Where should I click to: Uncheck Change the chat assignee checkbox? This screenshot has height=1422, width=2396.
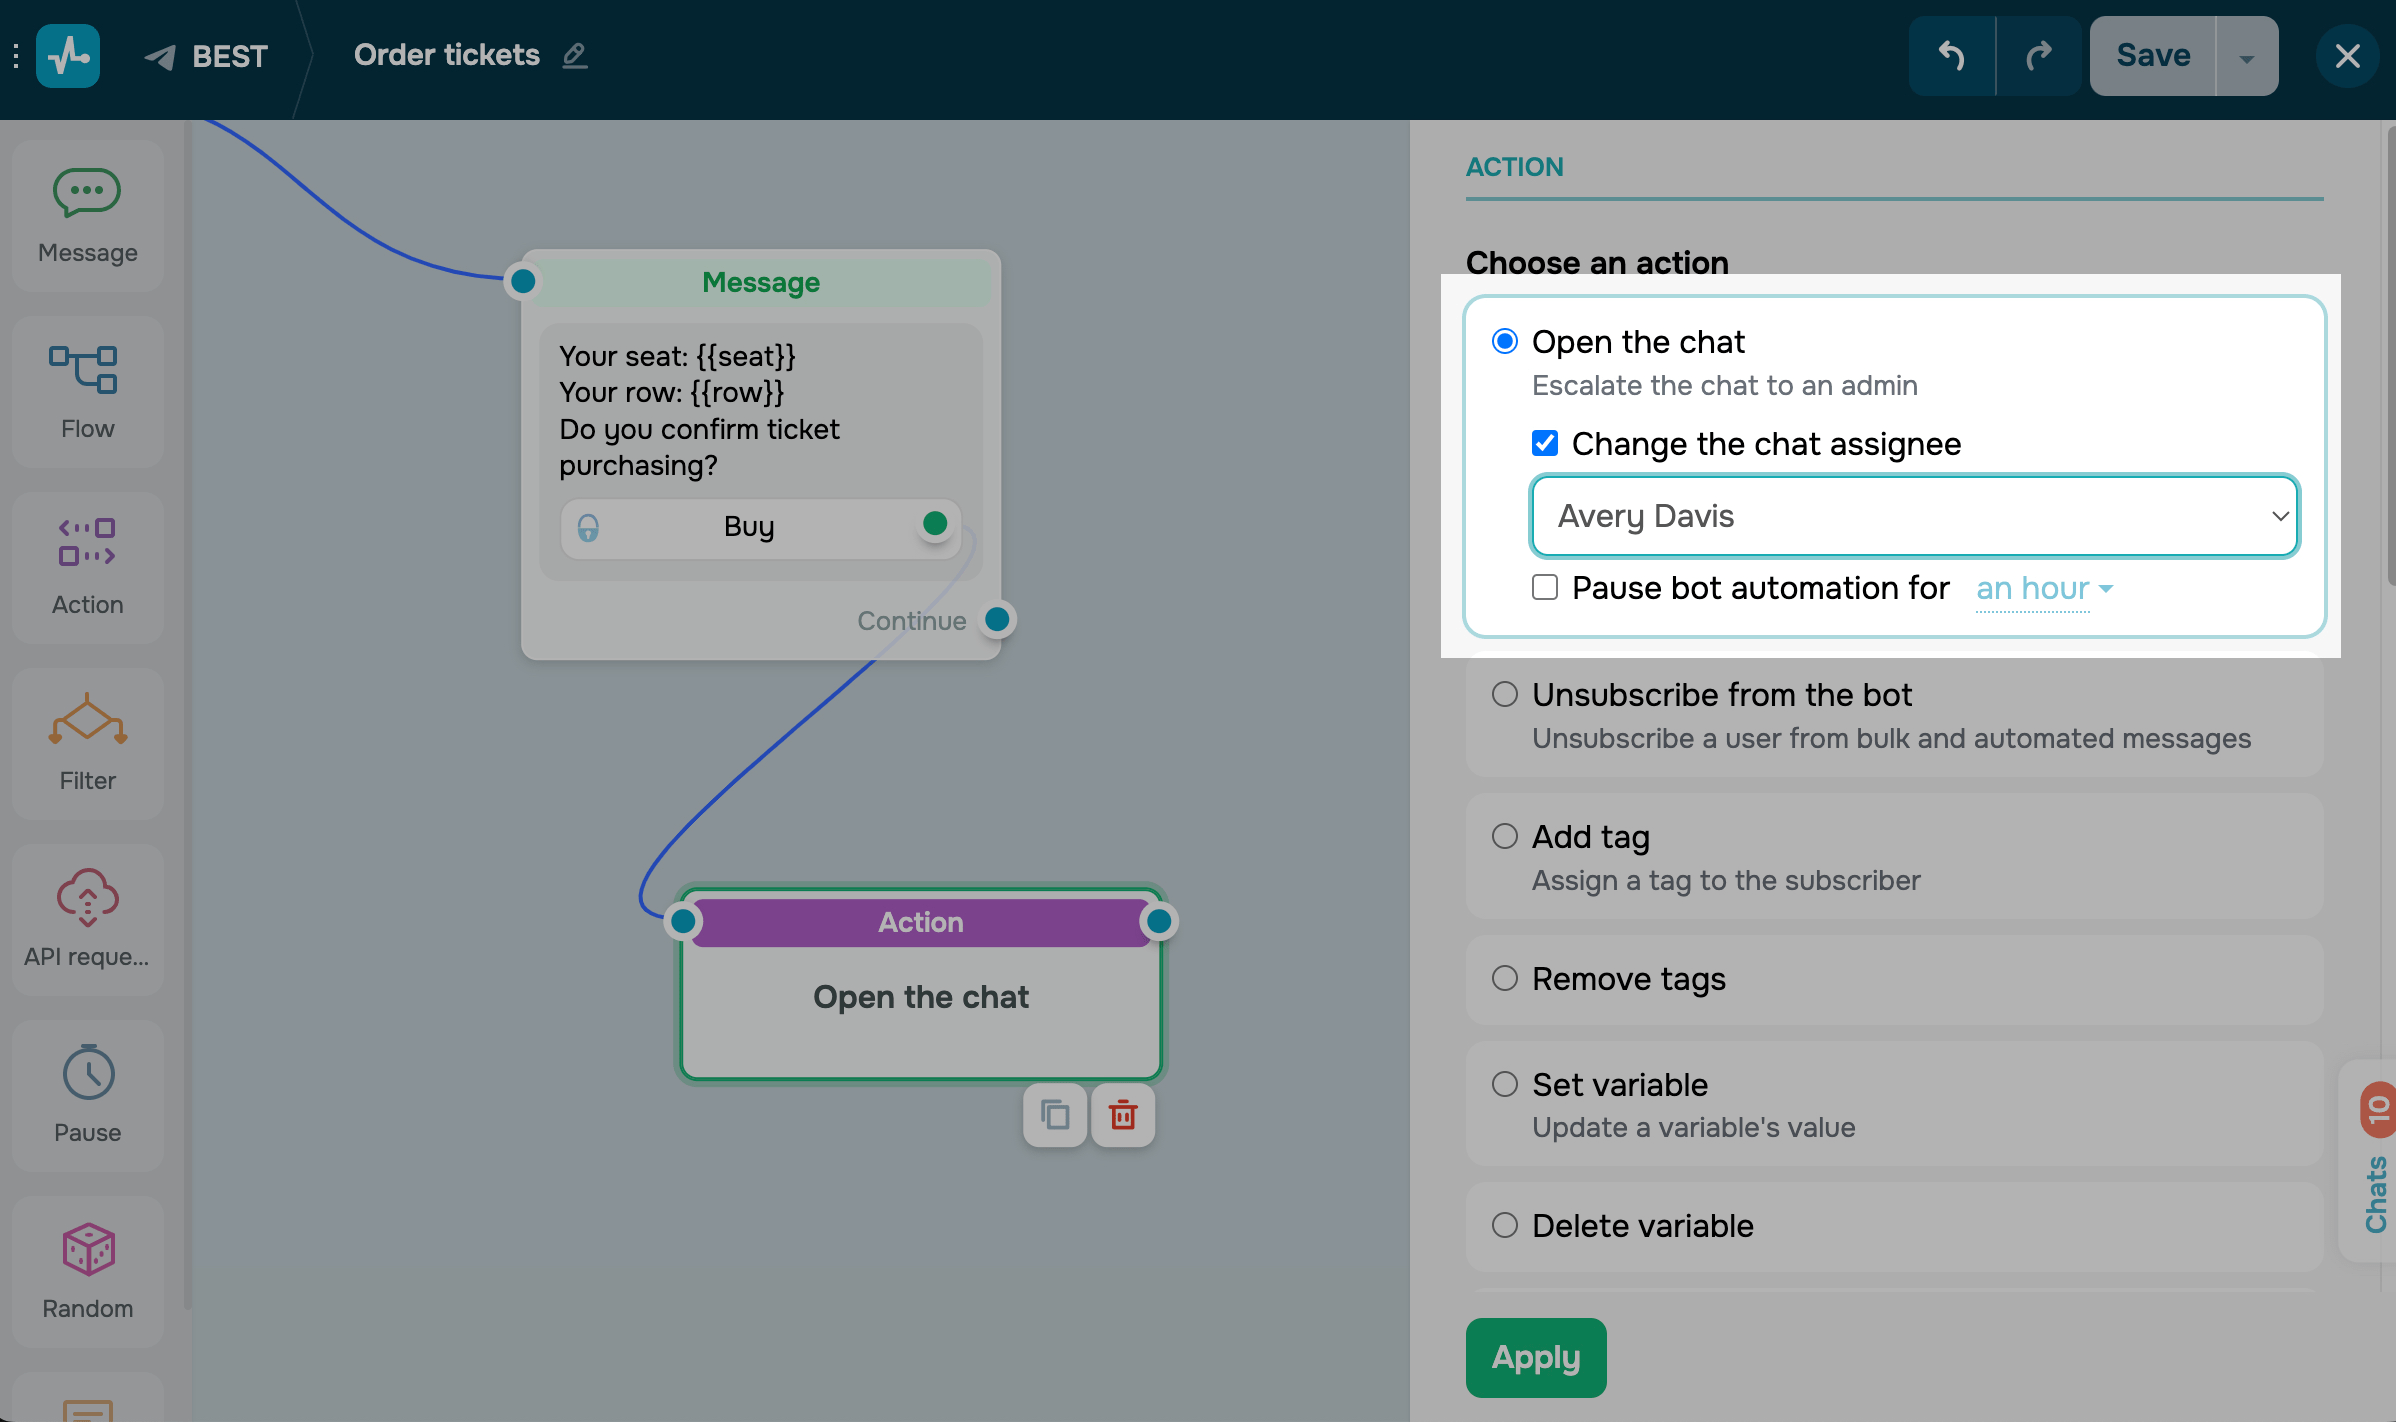coord(1545,443)
